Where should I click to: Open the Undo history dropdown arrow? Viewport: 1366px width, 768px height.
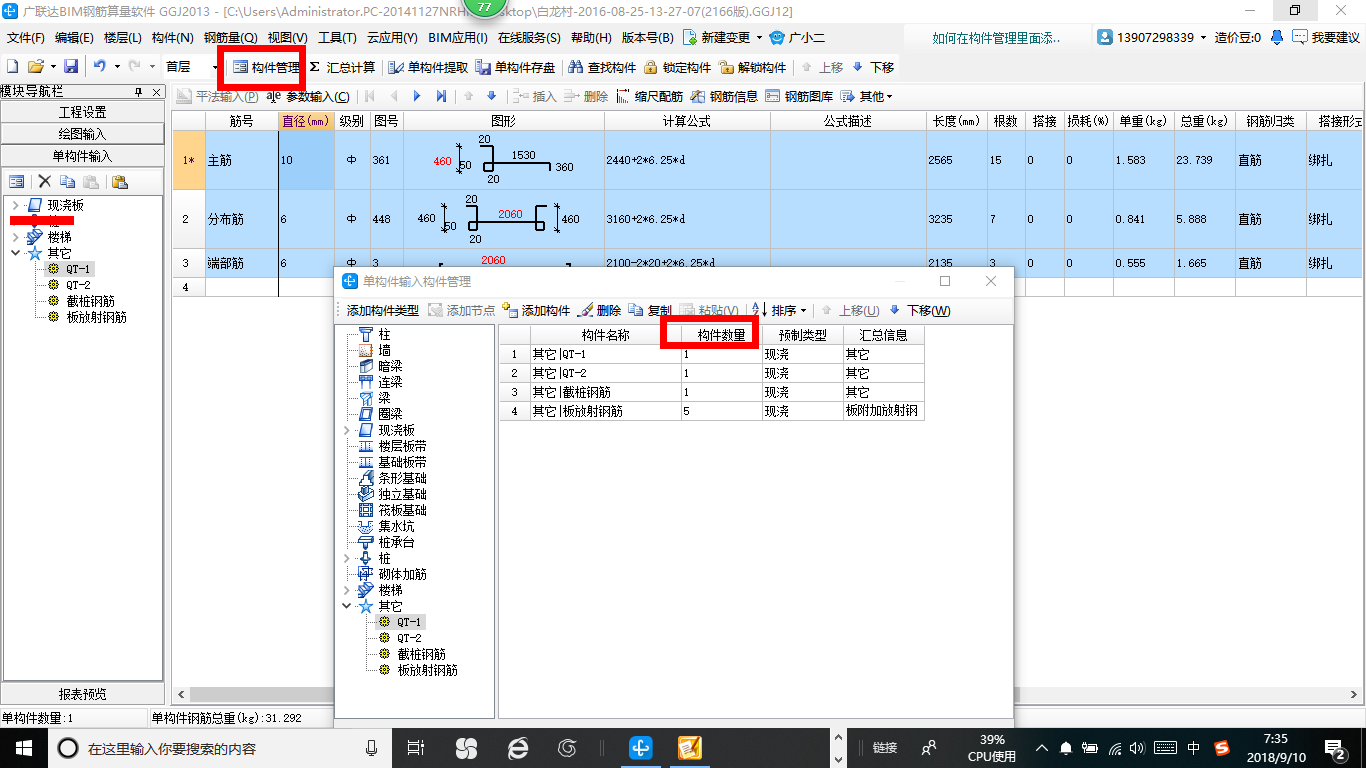pyautogui.click(x=116, y=67)
